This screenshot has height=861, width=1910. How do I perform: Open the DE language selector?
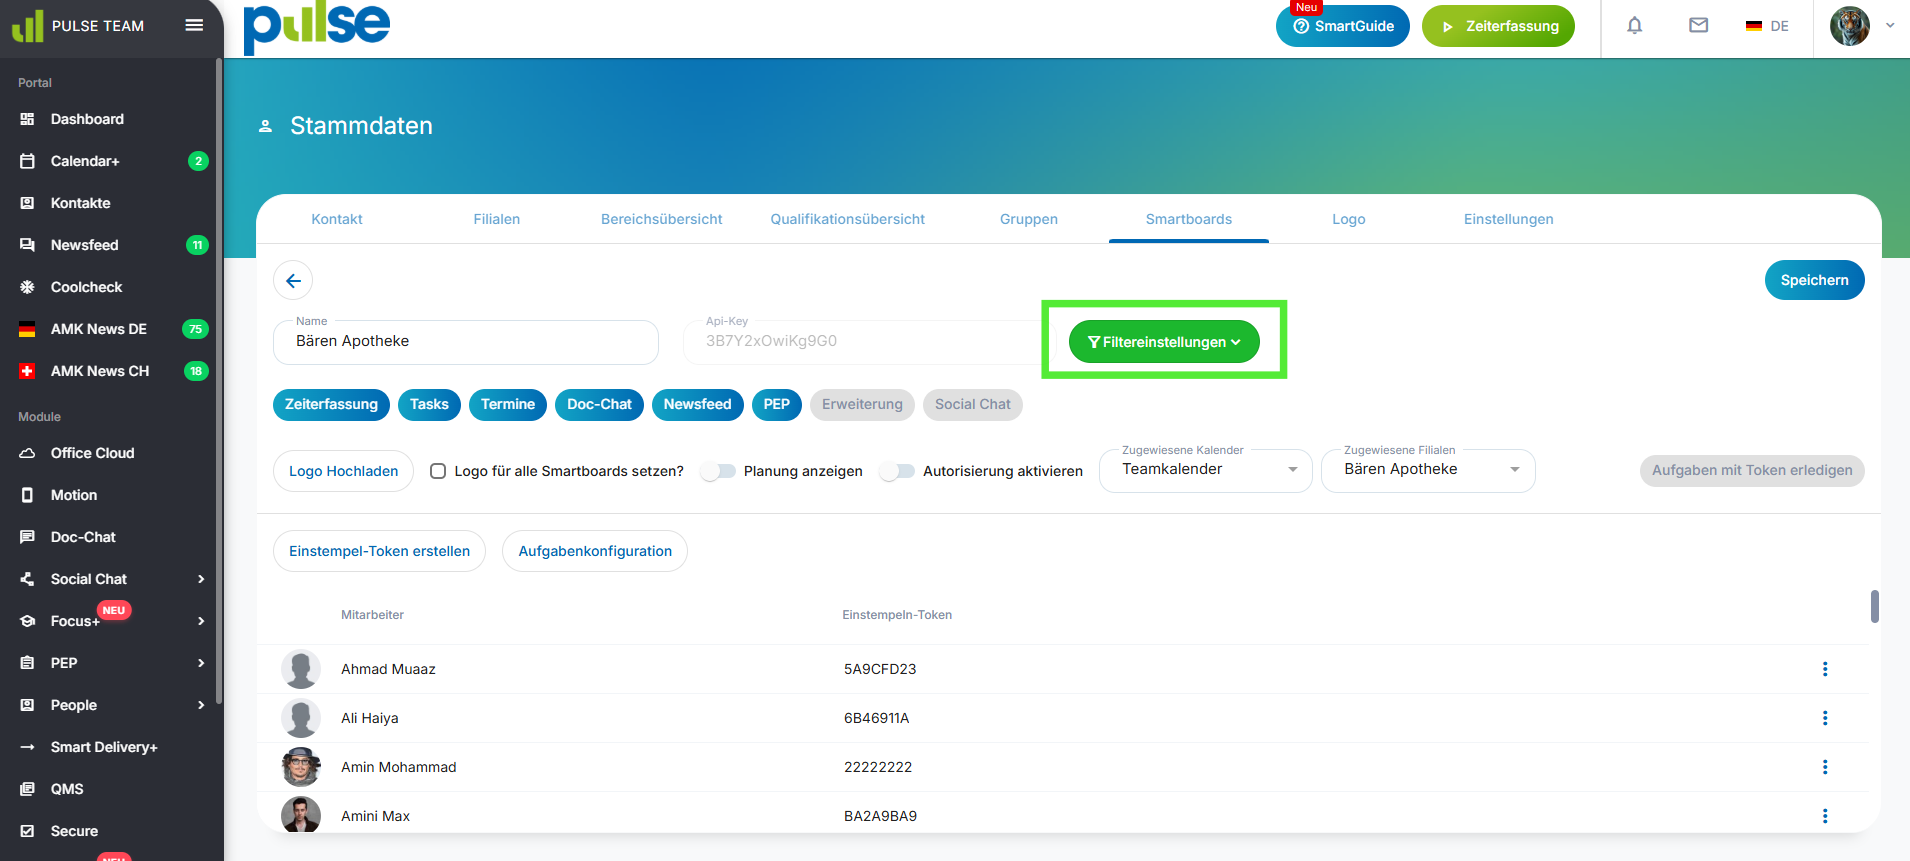click(1767, 26)
